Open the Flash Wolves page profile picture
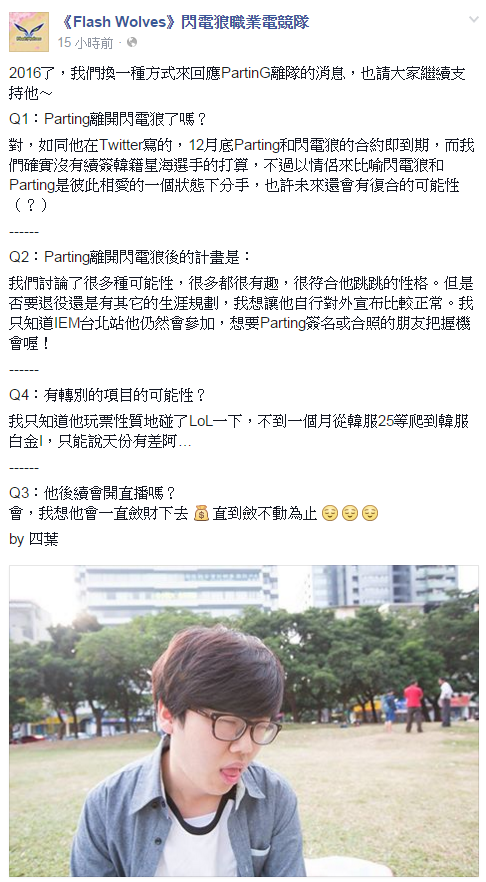 point(29,32)
